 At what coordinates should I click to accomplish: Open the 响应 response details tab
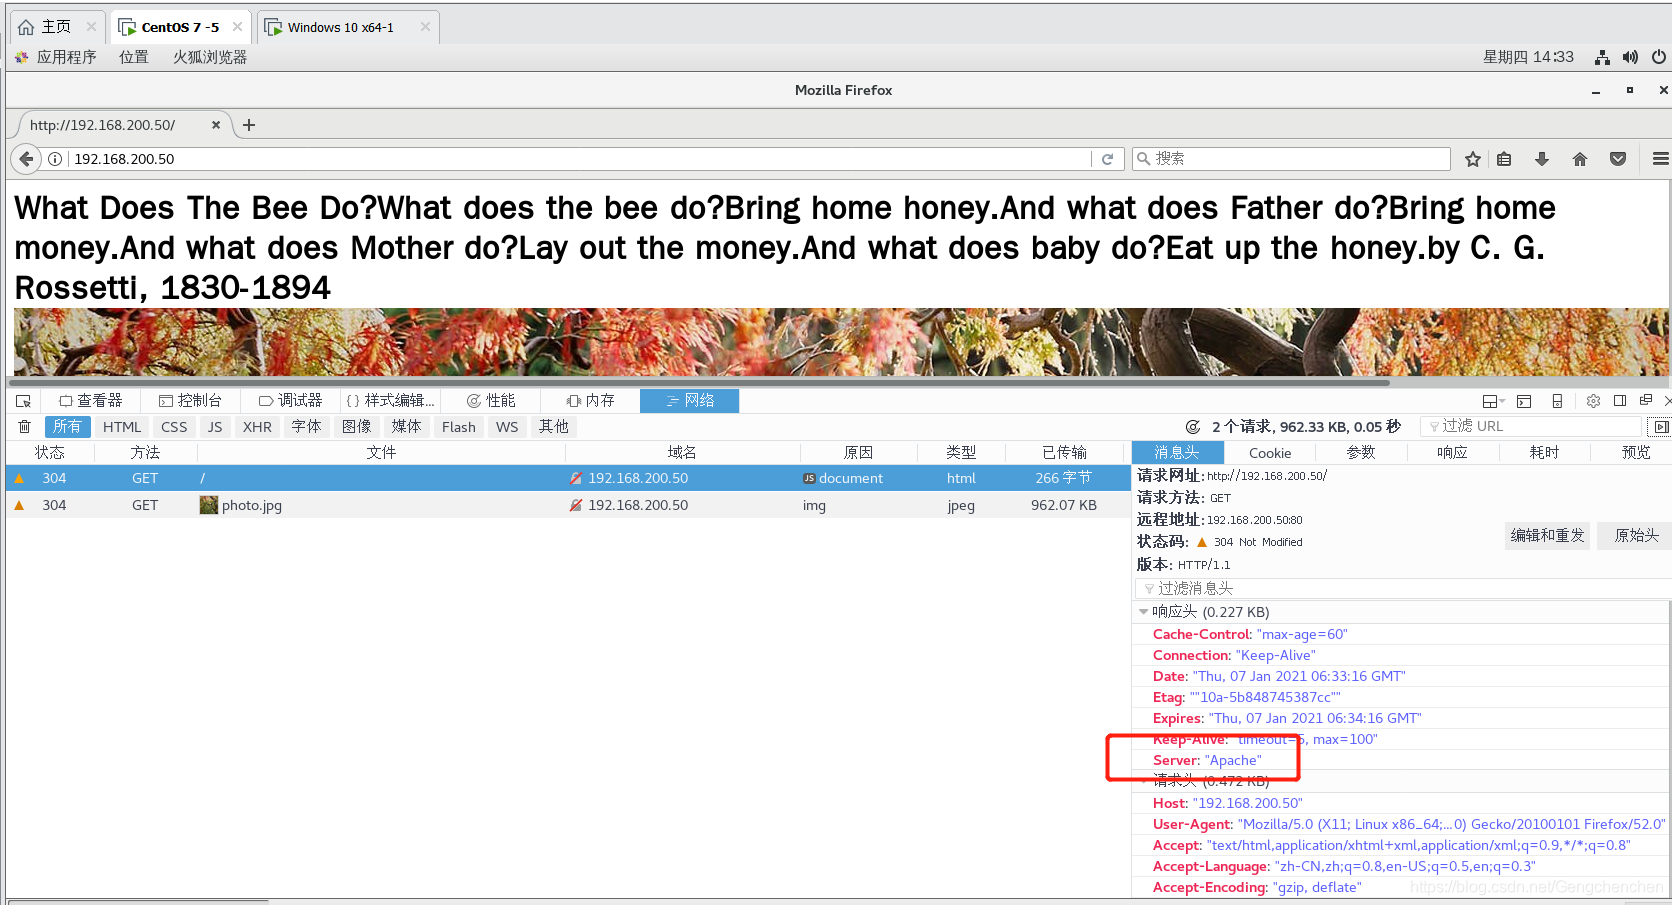point(1452,453)
